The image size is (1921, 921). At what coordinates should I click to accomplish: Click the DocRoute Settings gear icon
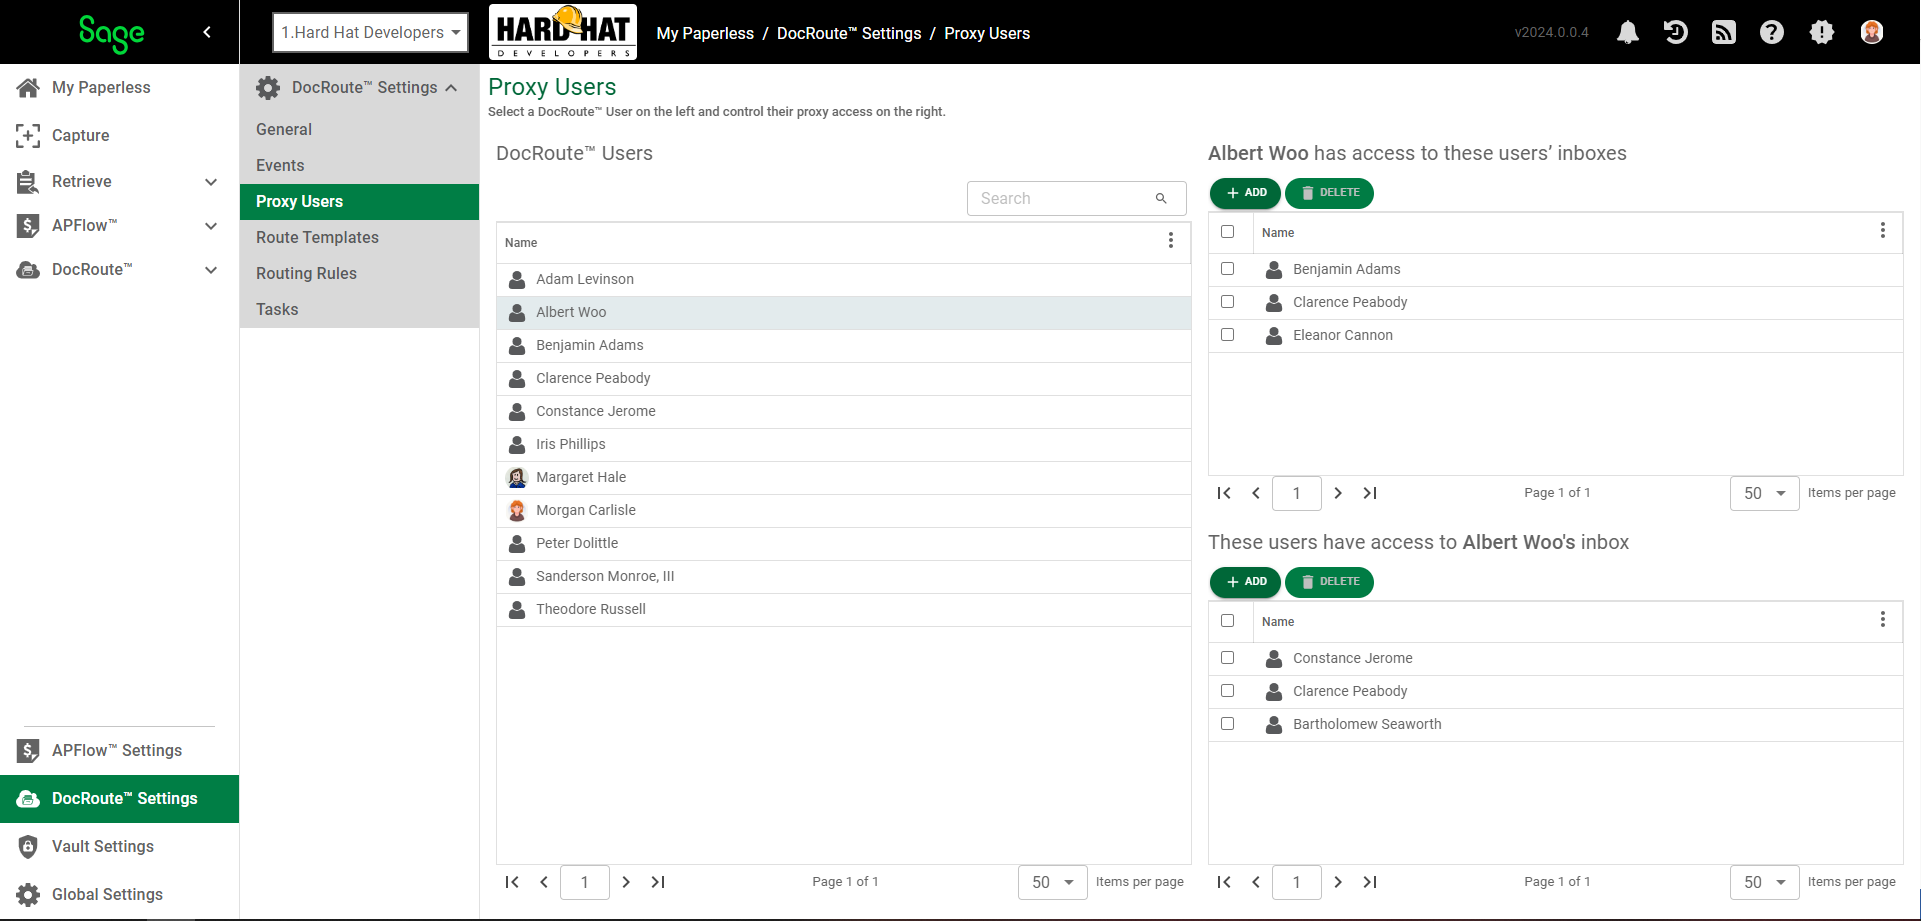coord(268,88)
